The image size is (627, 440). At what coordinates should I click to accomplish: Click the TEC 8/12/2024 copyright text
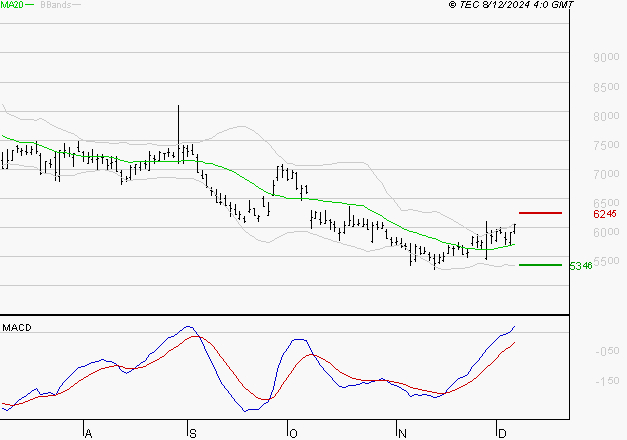point(511,5)
